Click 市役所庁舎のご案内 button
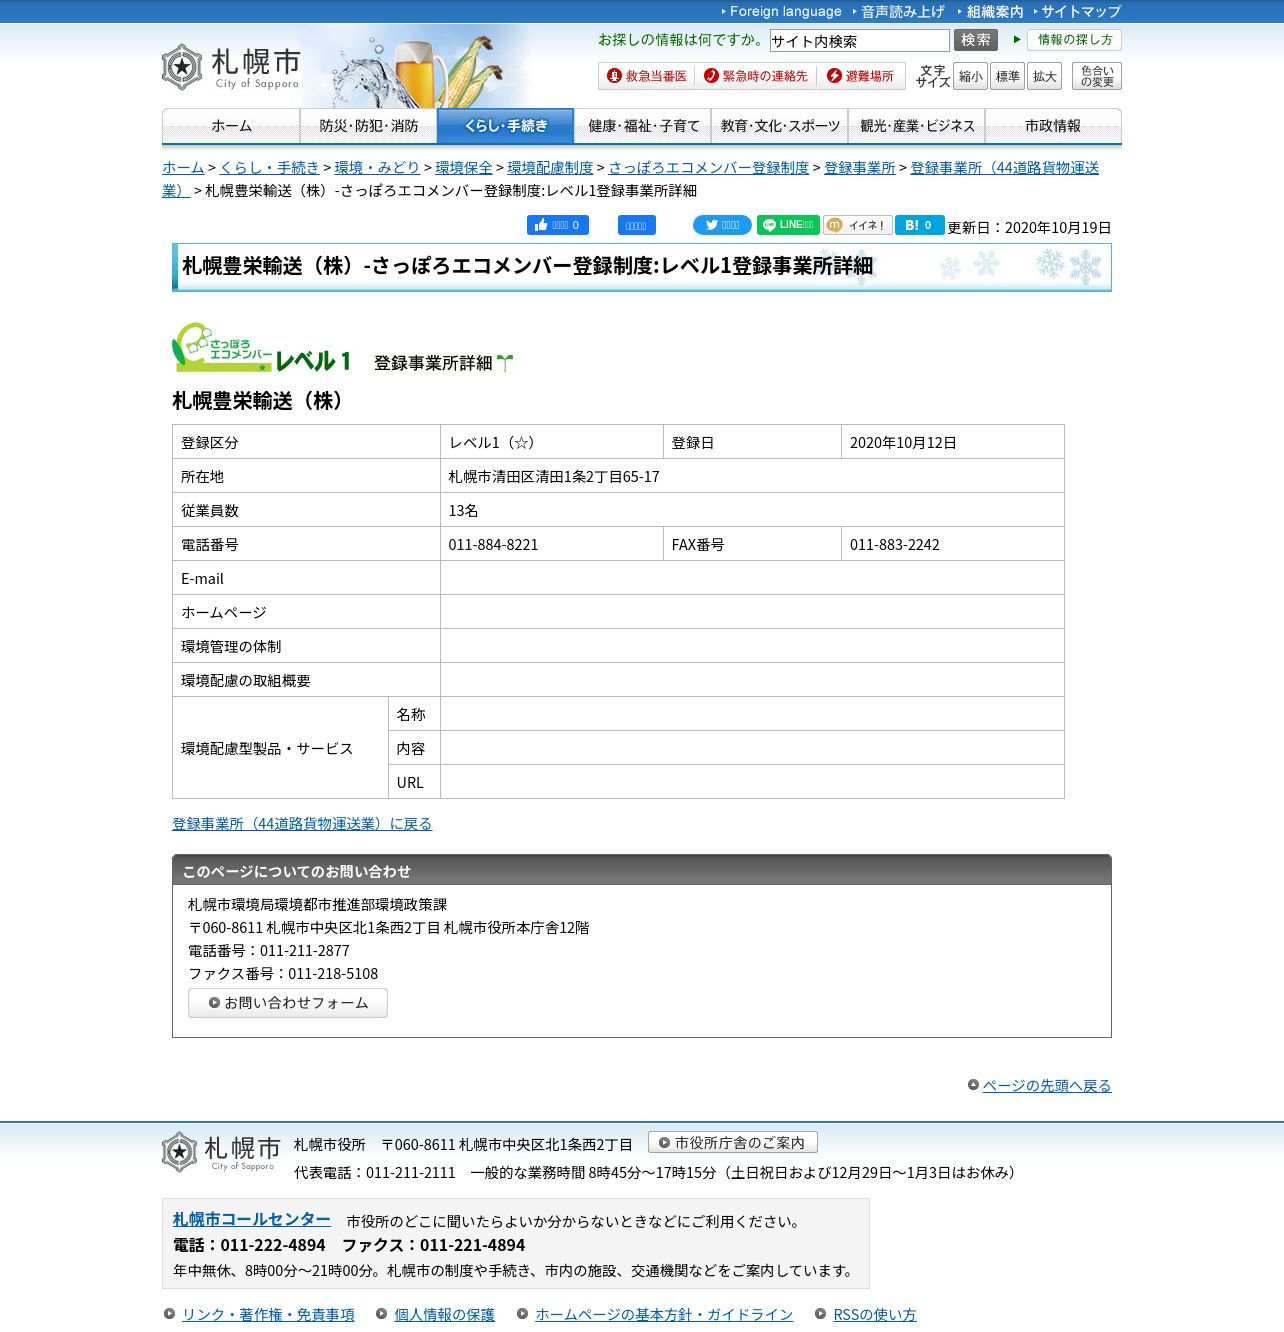Viewport: 1284px width, 1332px height. 733,1142
